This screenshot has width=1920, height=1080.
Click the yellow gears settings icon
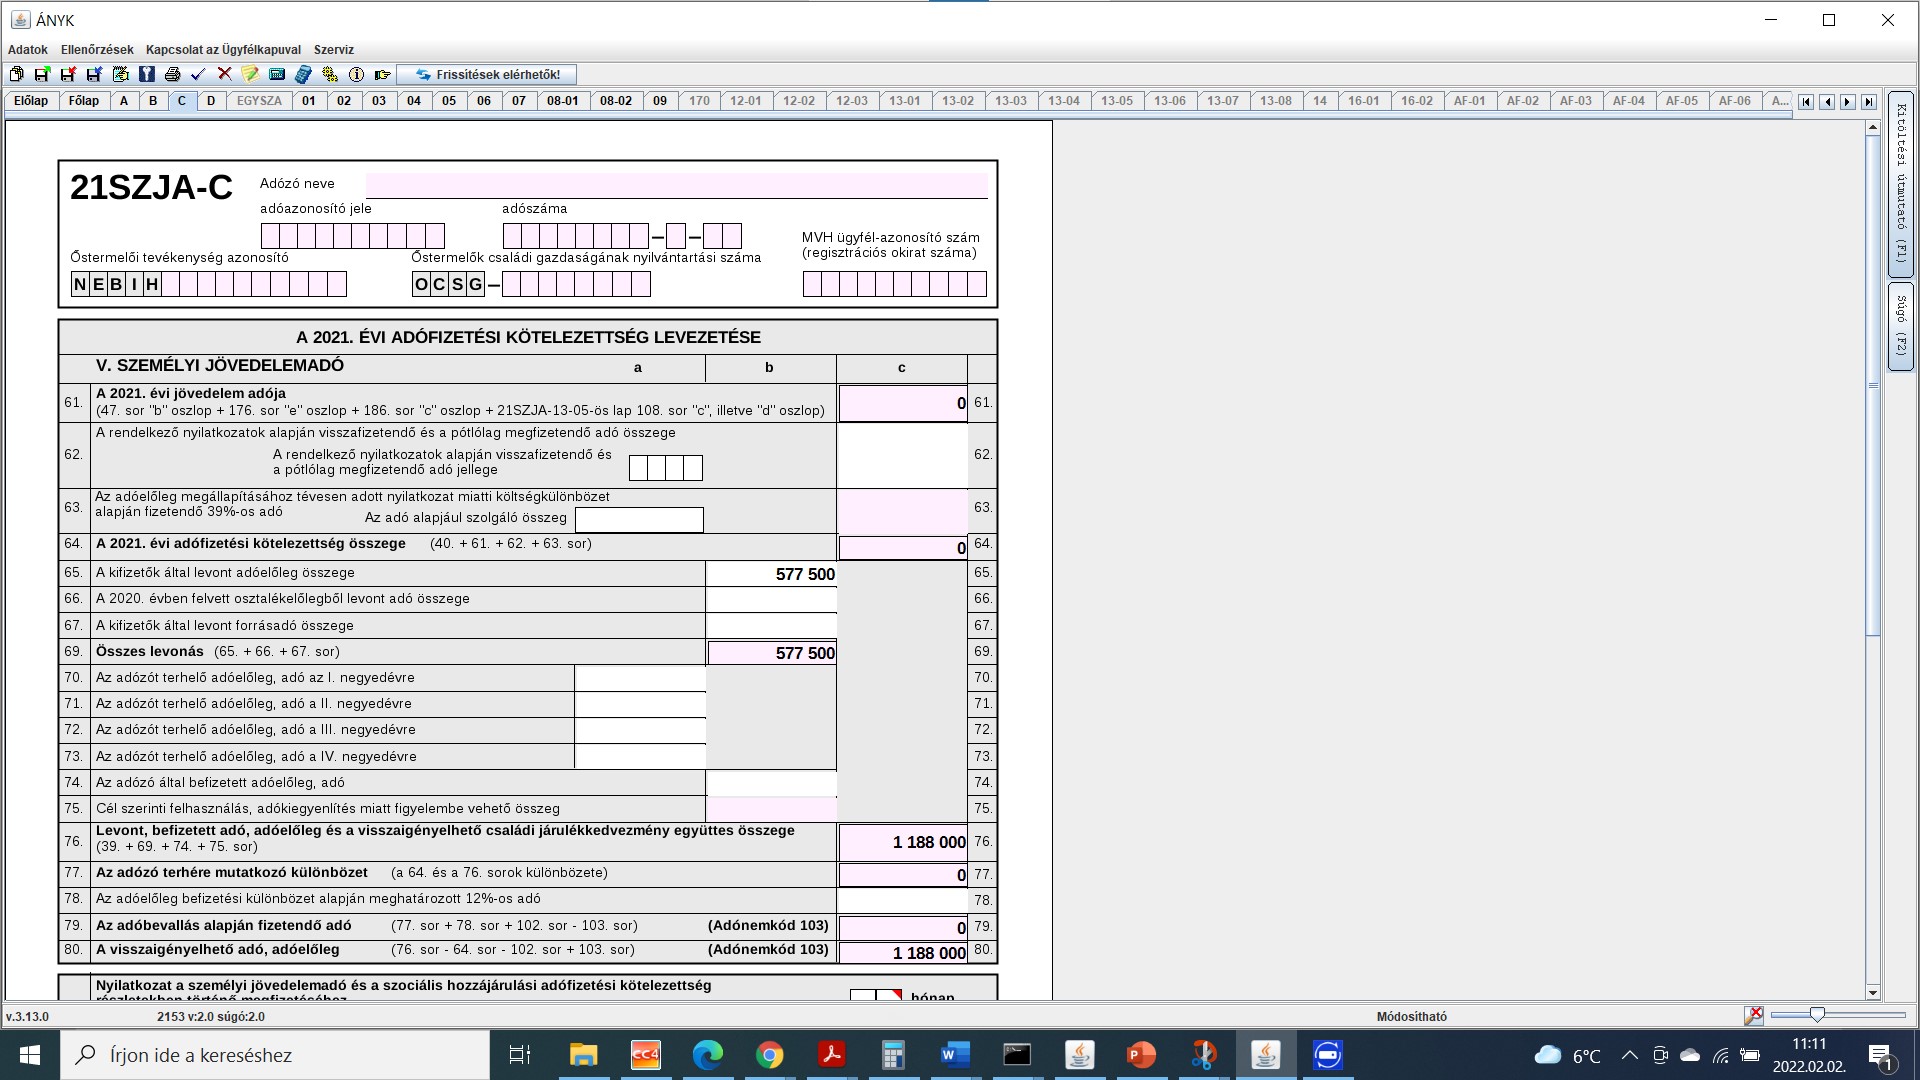click(x=330, y=74)
